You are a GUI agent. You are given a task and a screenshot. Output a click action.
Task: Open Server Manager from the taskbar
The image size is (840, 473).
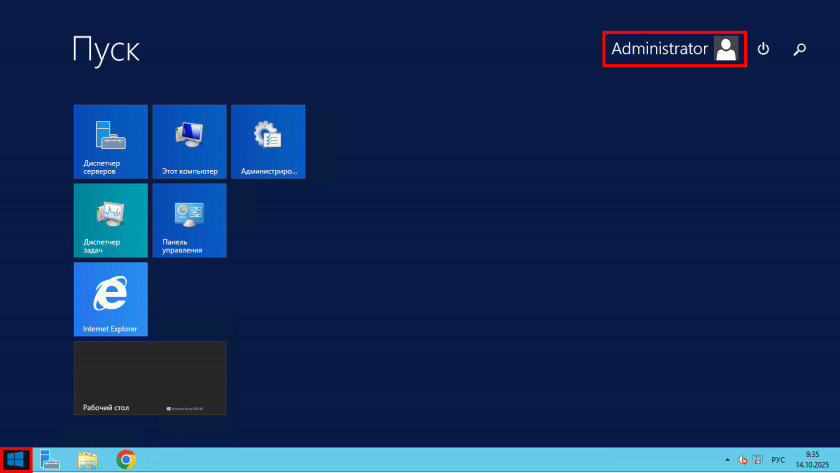coord(50,460)
